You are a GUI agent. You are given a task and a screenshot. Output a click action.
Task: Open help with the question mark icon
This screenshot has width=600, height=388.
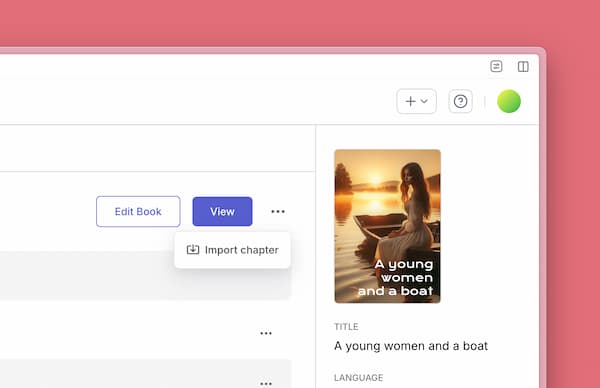pos(460,101)
